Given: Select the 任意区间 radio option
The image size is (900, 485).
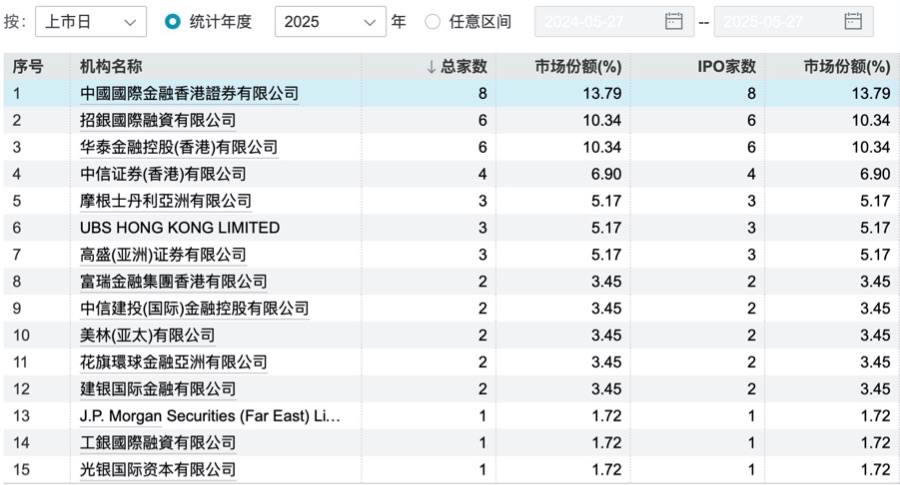Looking at the screenshot, I should click(432, 22).
